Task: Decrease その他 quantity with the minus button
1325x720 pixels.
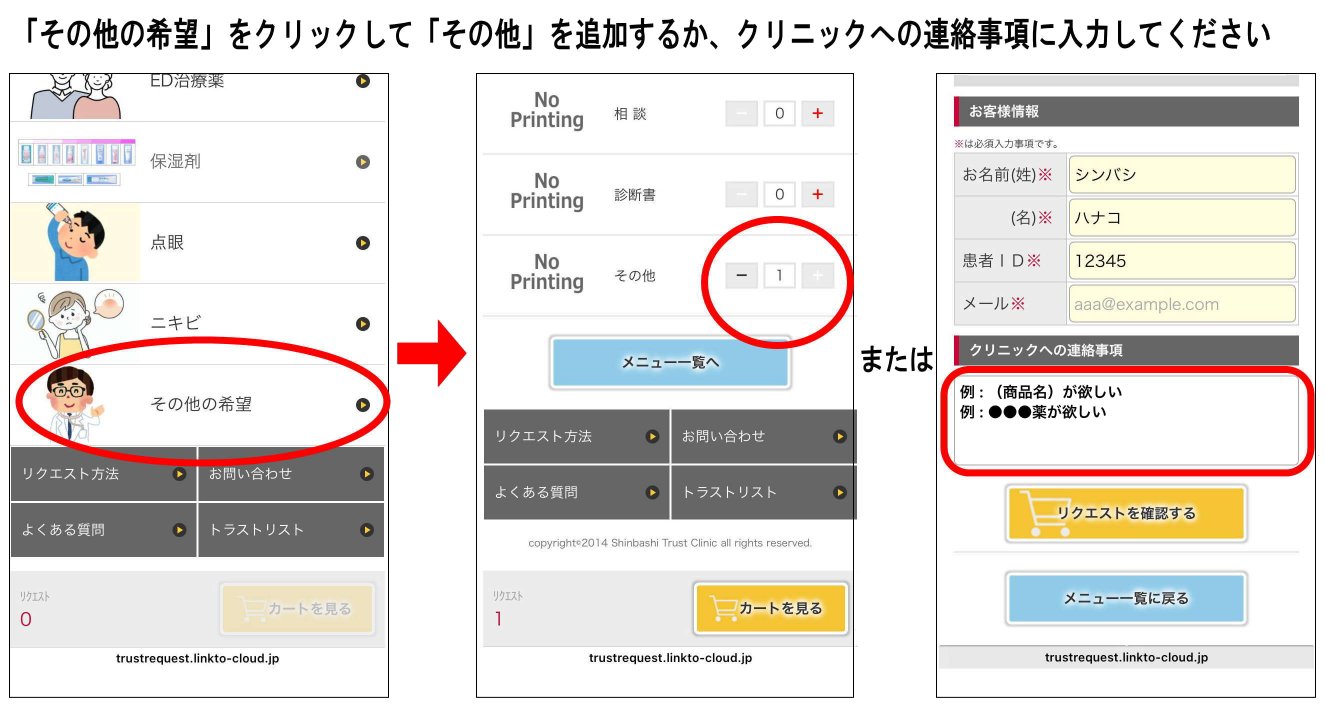Action: point(741,276)
